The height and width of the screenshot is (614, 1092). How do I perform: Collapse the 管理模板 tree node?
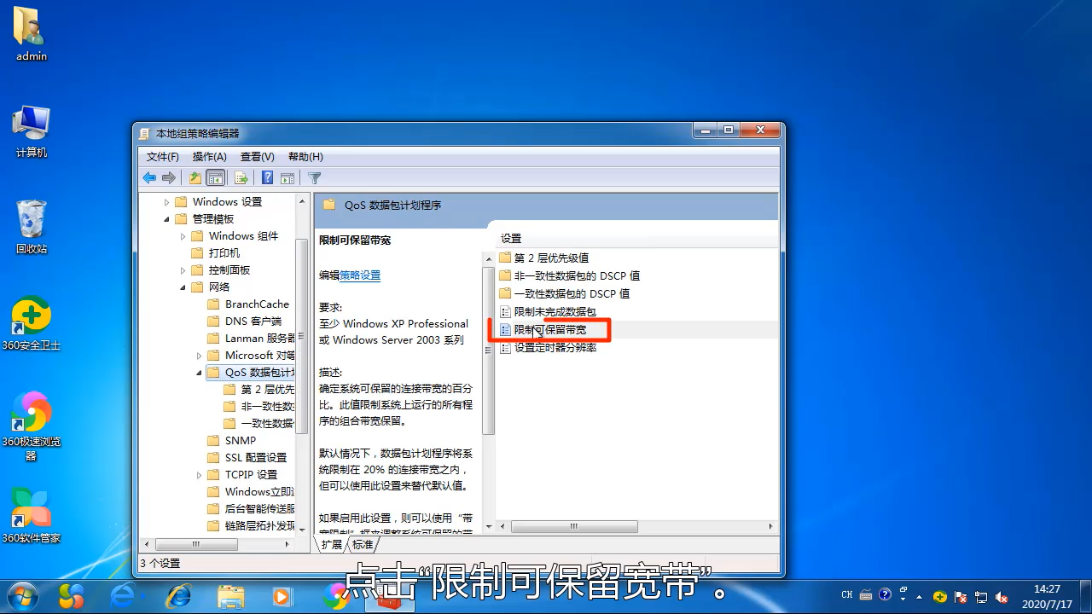click(x=167, y=219)
